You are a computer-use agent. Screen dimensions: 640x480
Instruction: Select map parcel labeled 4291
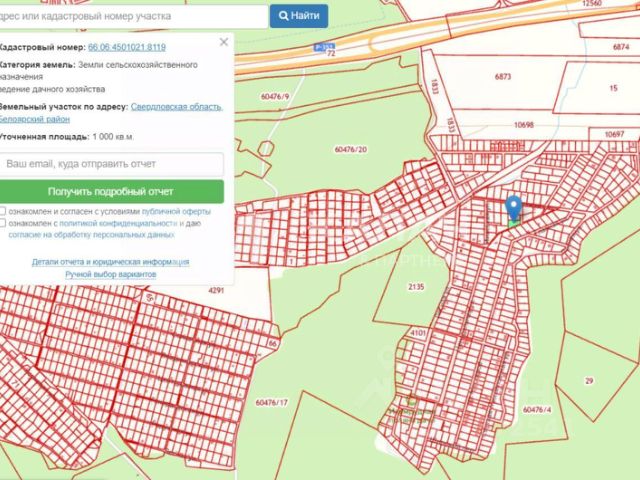[x=216, y=291]
